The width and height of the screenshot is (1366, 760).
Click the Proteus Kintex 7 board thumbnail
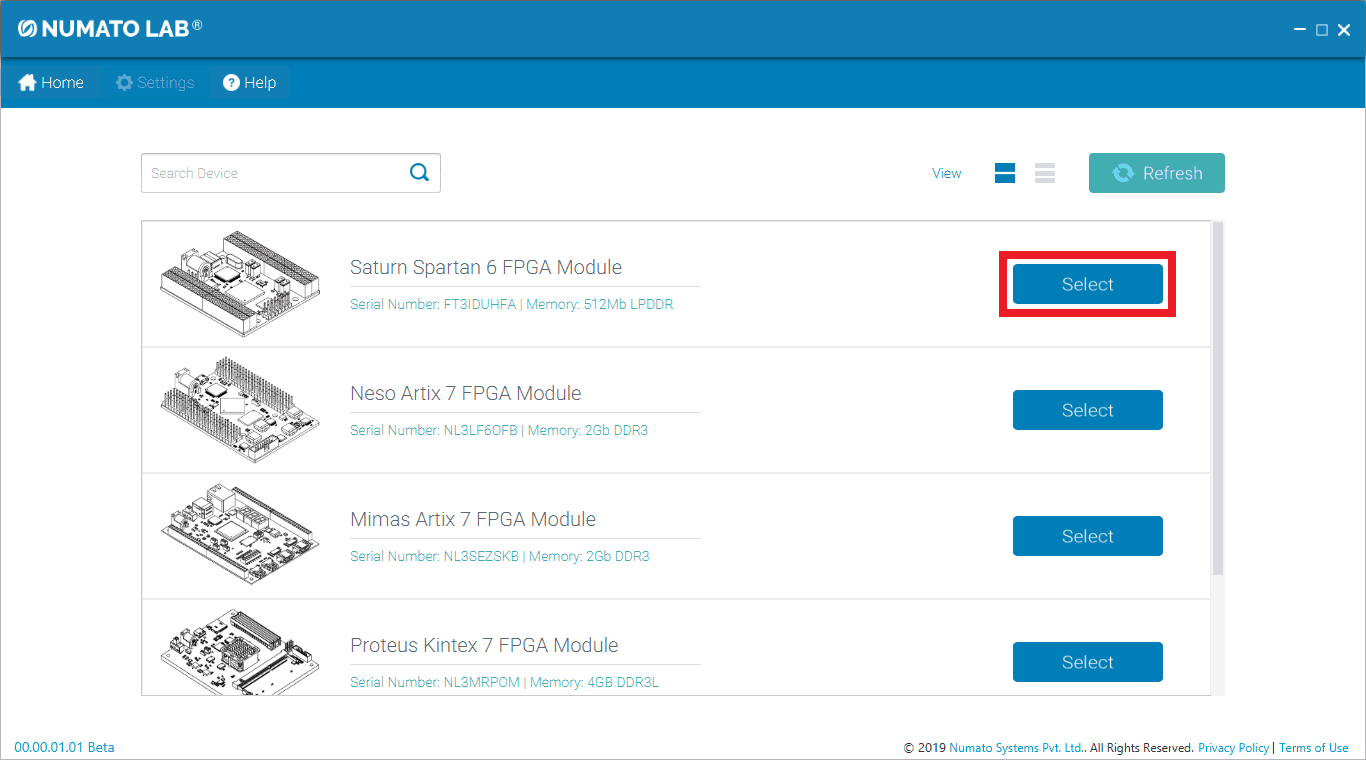240,652
